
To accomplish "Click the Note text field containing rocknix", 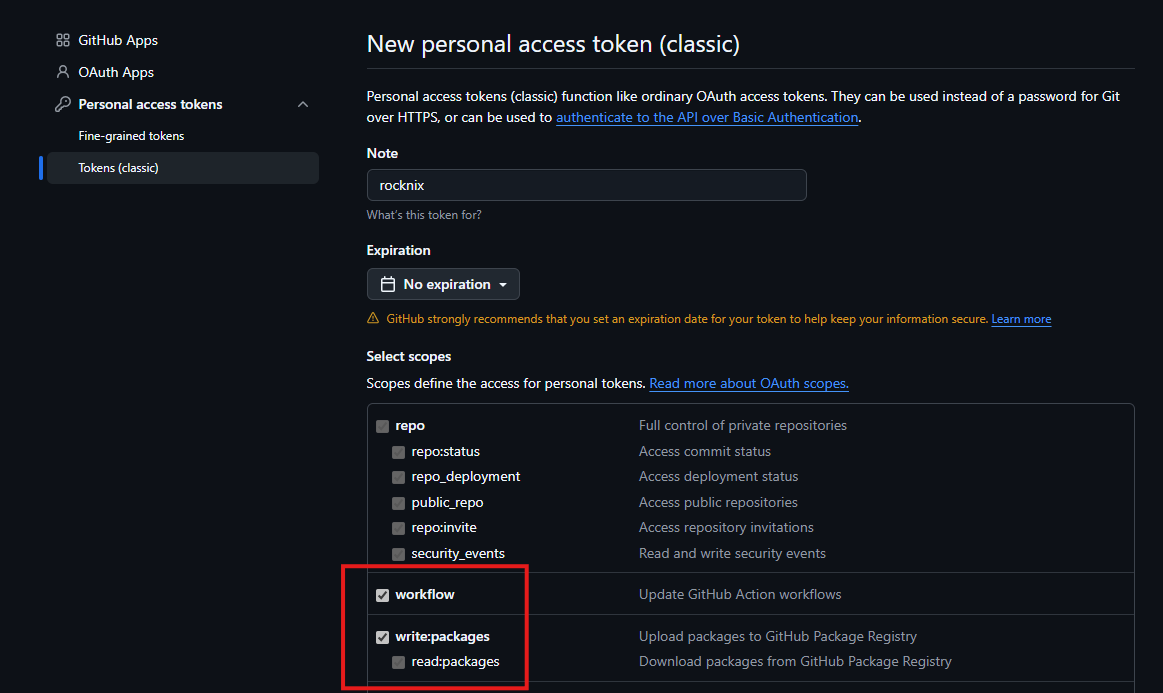I will click(586, 185).
